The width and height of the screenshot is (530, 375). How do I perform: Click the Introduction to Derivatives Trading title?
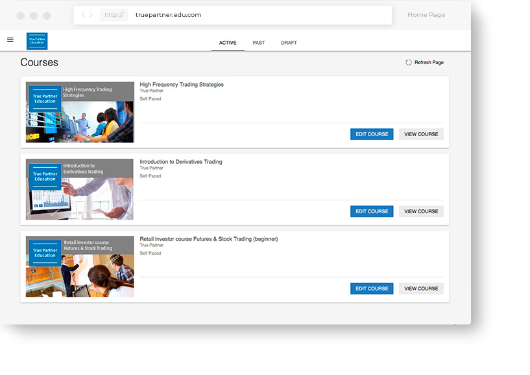pos(181,162)
